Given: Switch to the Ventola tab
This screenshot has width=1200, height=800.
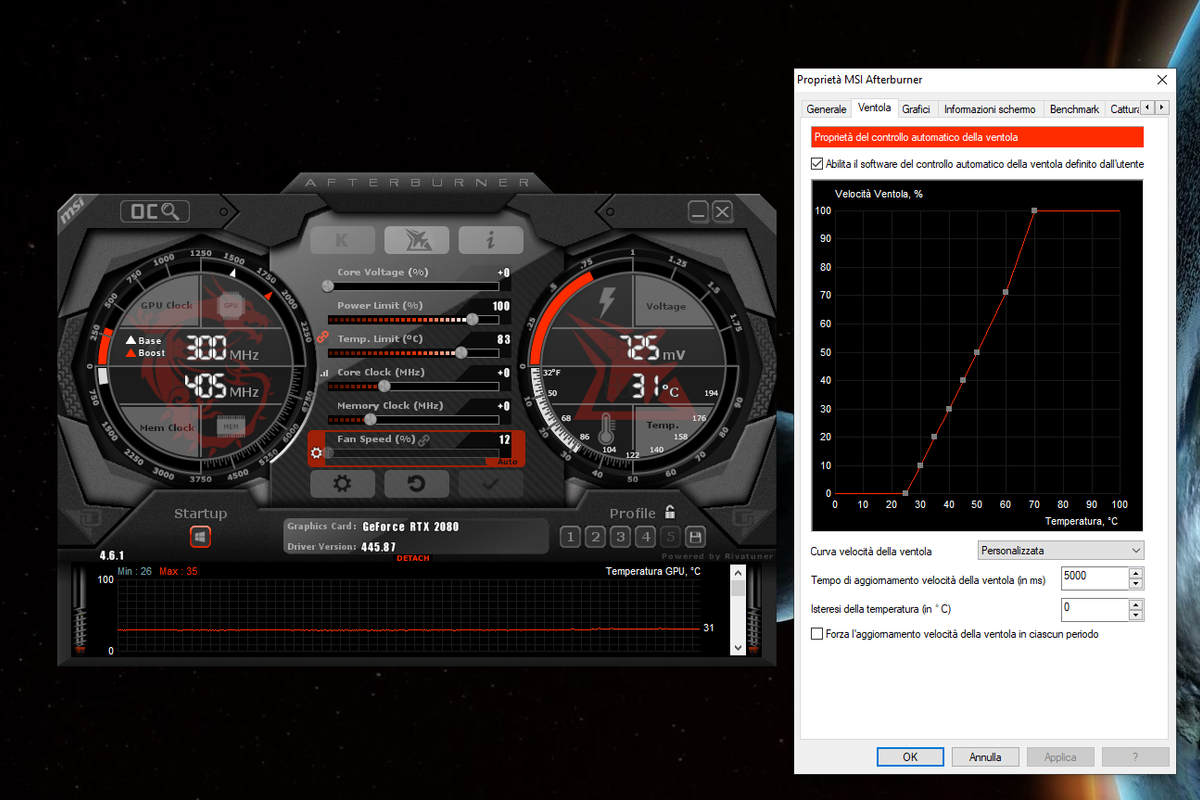Looking at the screenshot, I should [874, 108].
